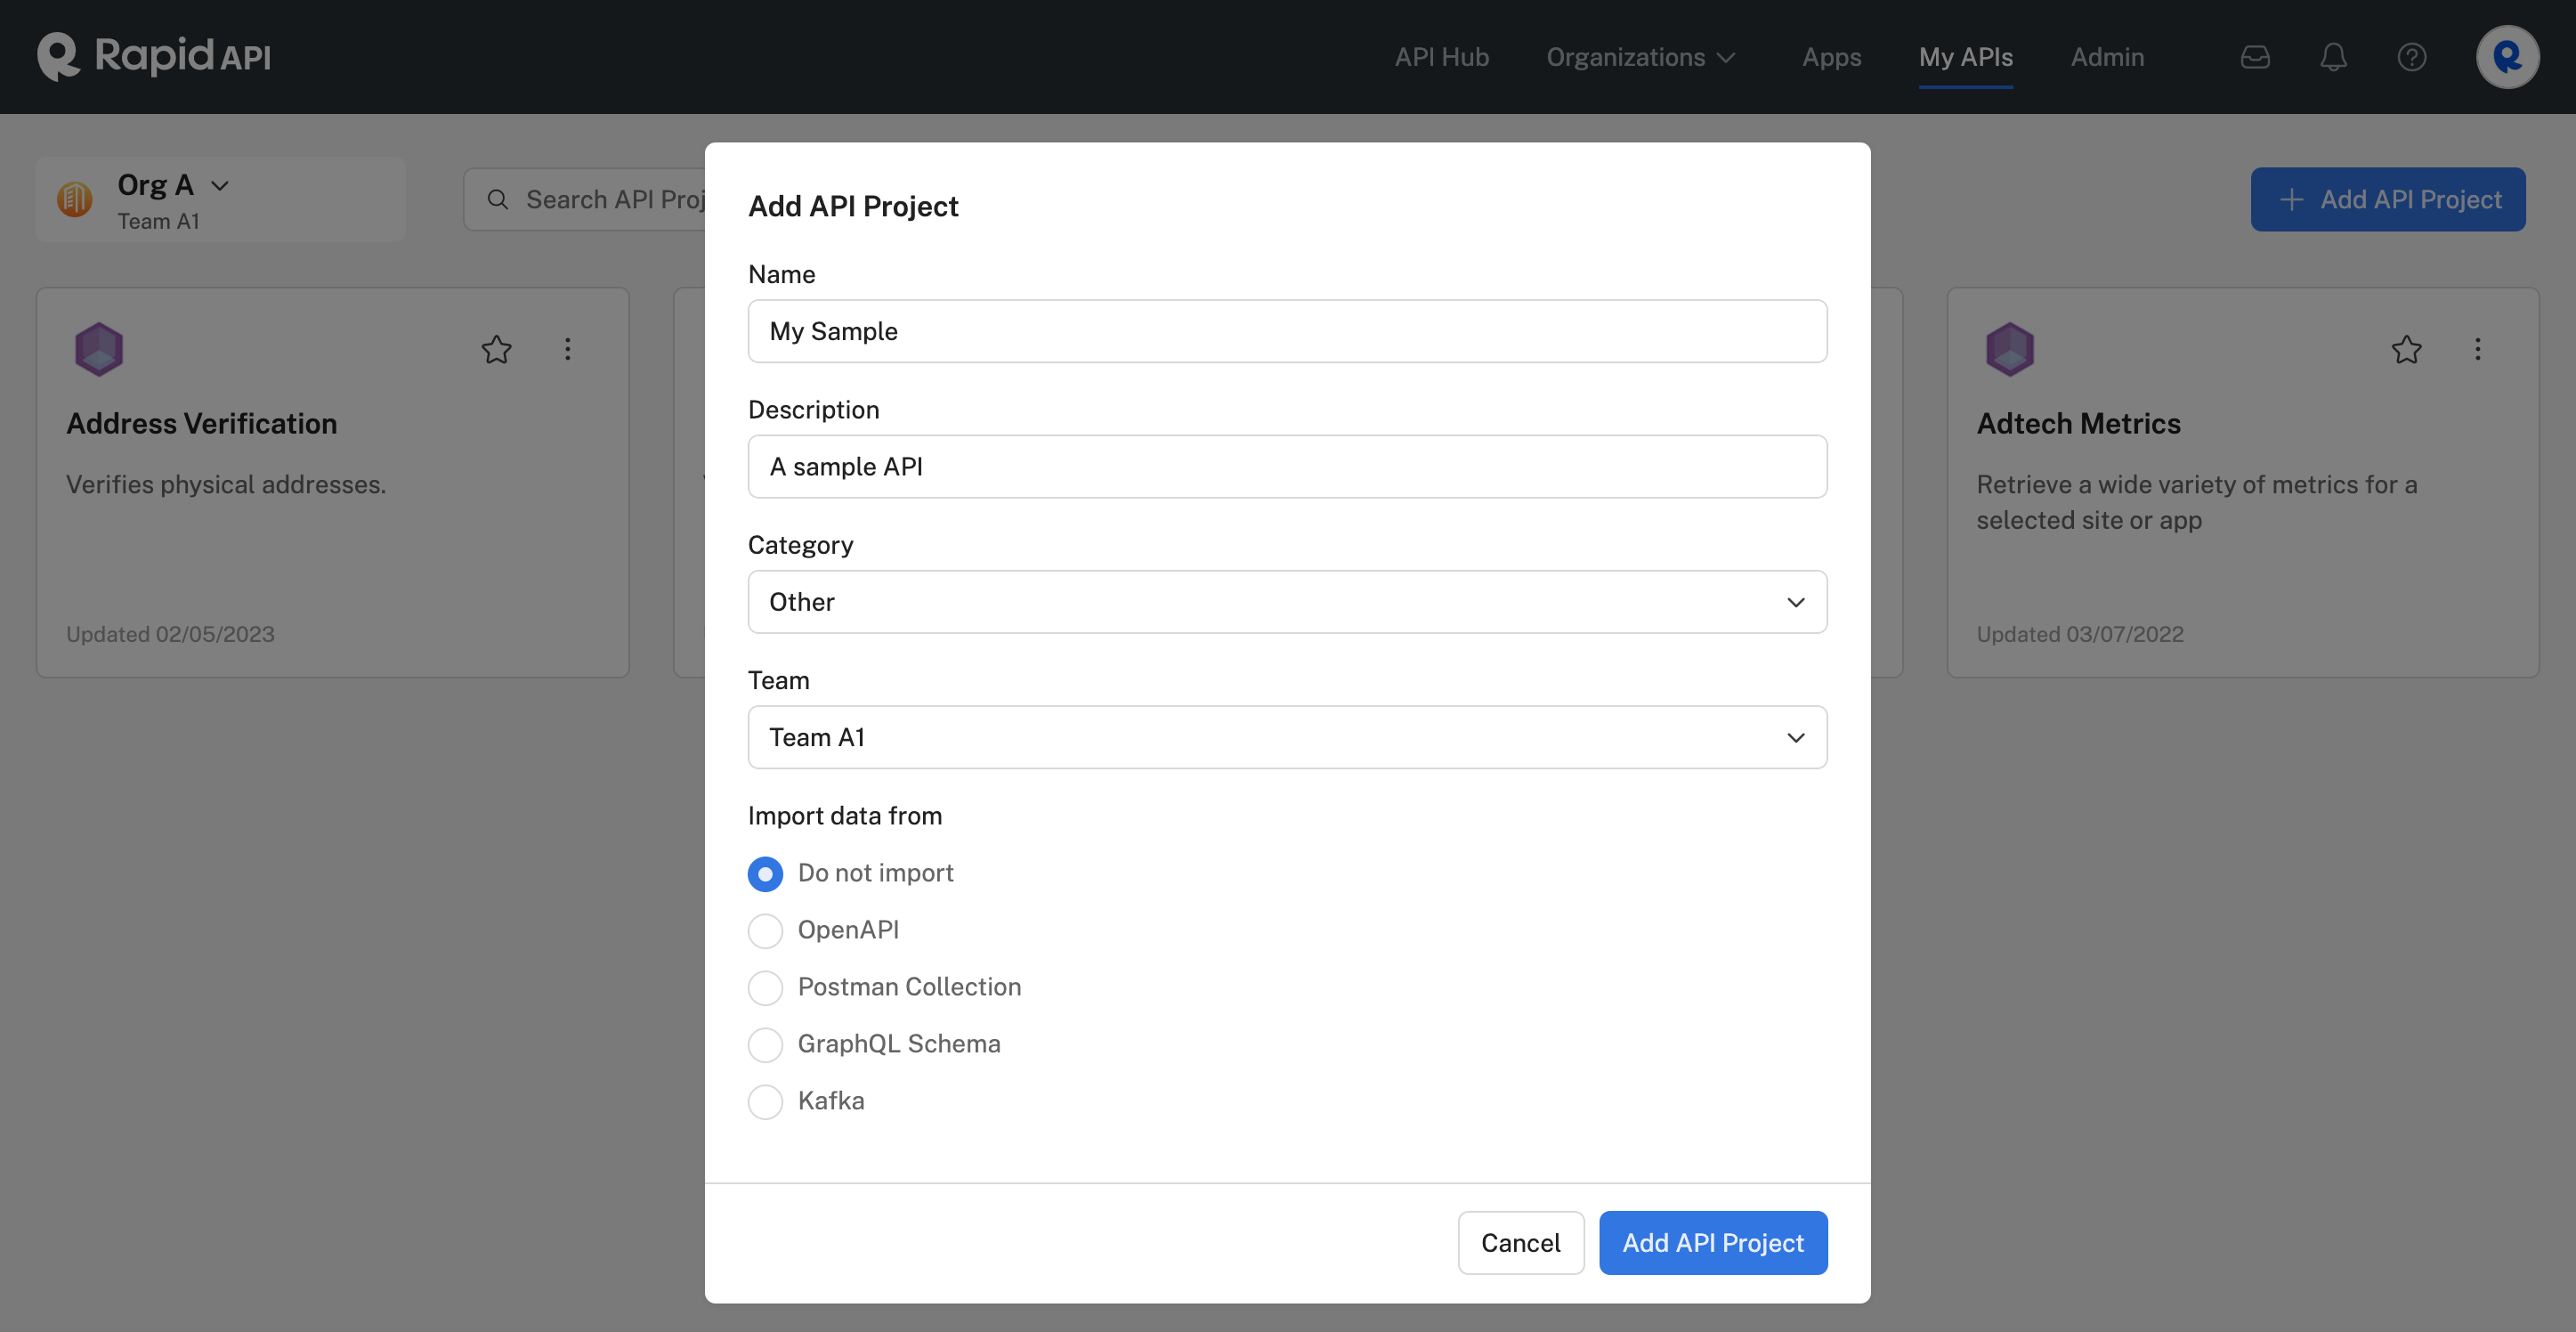Open the notifications bell

2333,57
